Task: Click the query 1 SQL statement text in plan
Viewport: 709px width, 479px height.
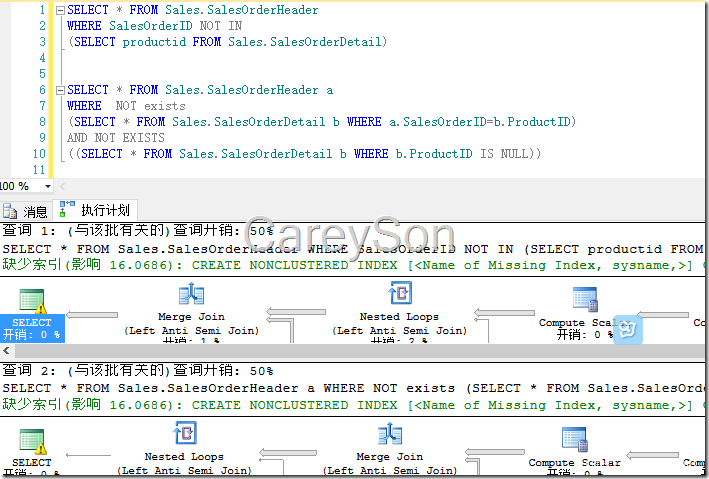Action: click(353, 249)
